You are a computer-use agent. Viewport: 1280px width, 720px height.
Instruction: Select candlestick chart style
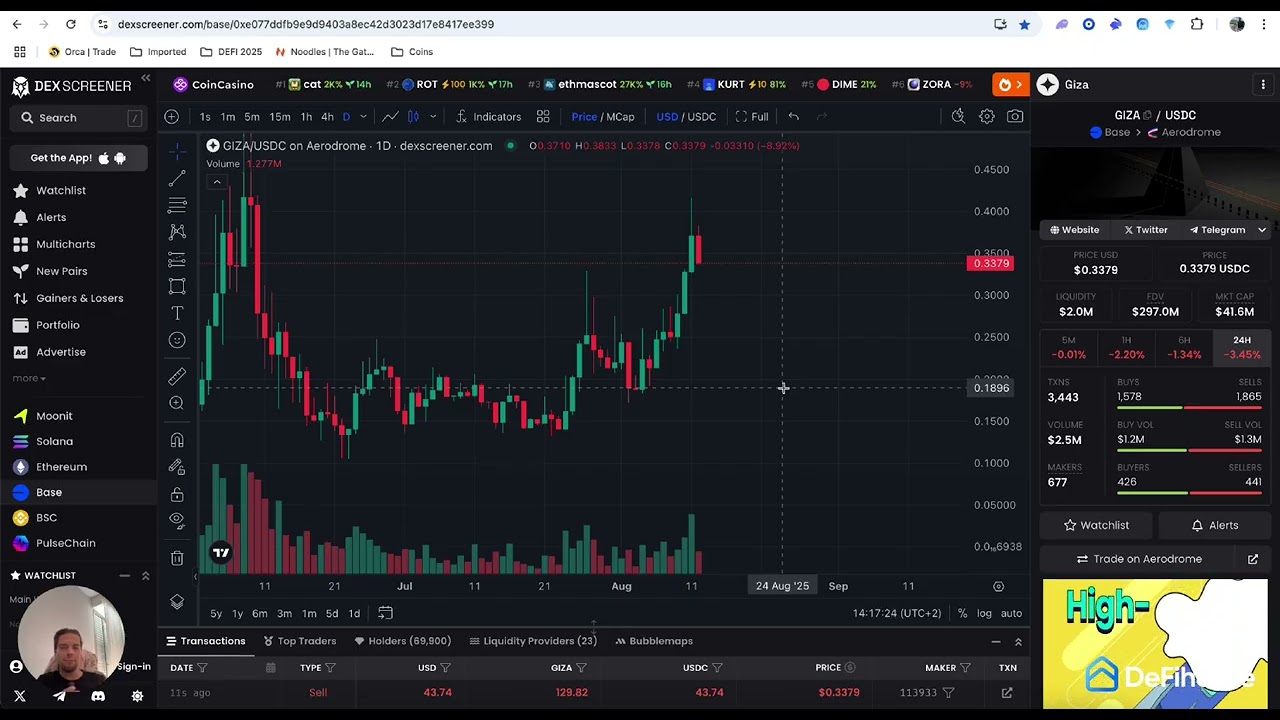(x=413, y=117)
